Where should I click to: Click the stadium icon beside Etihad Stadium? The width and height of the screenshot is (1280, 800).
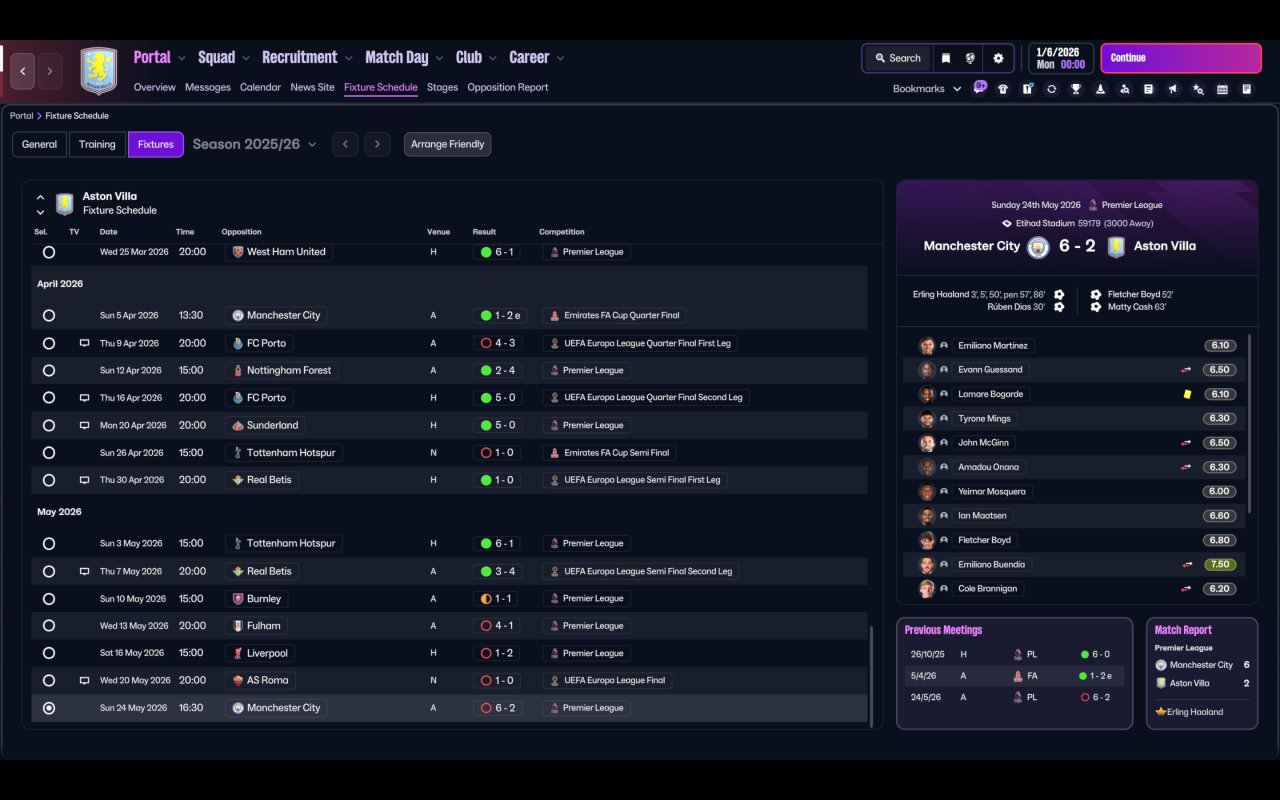1007,224
